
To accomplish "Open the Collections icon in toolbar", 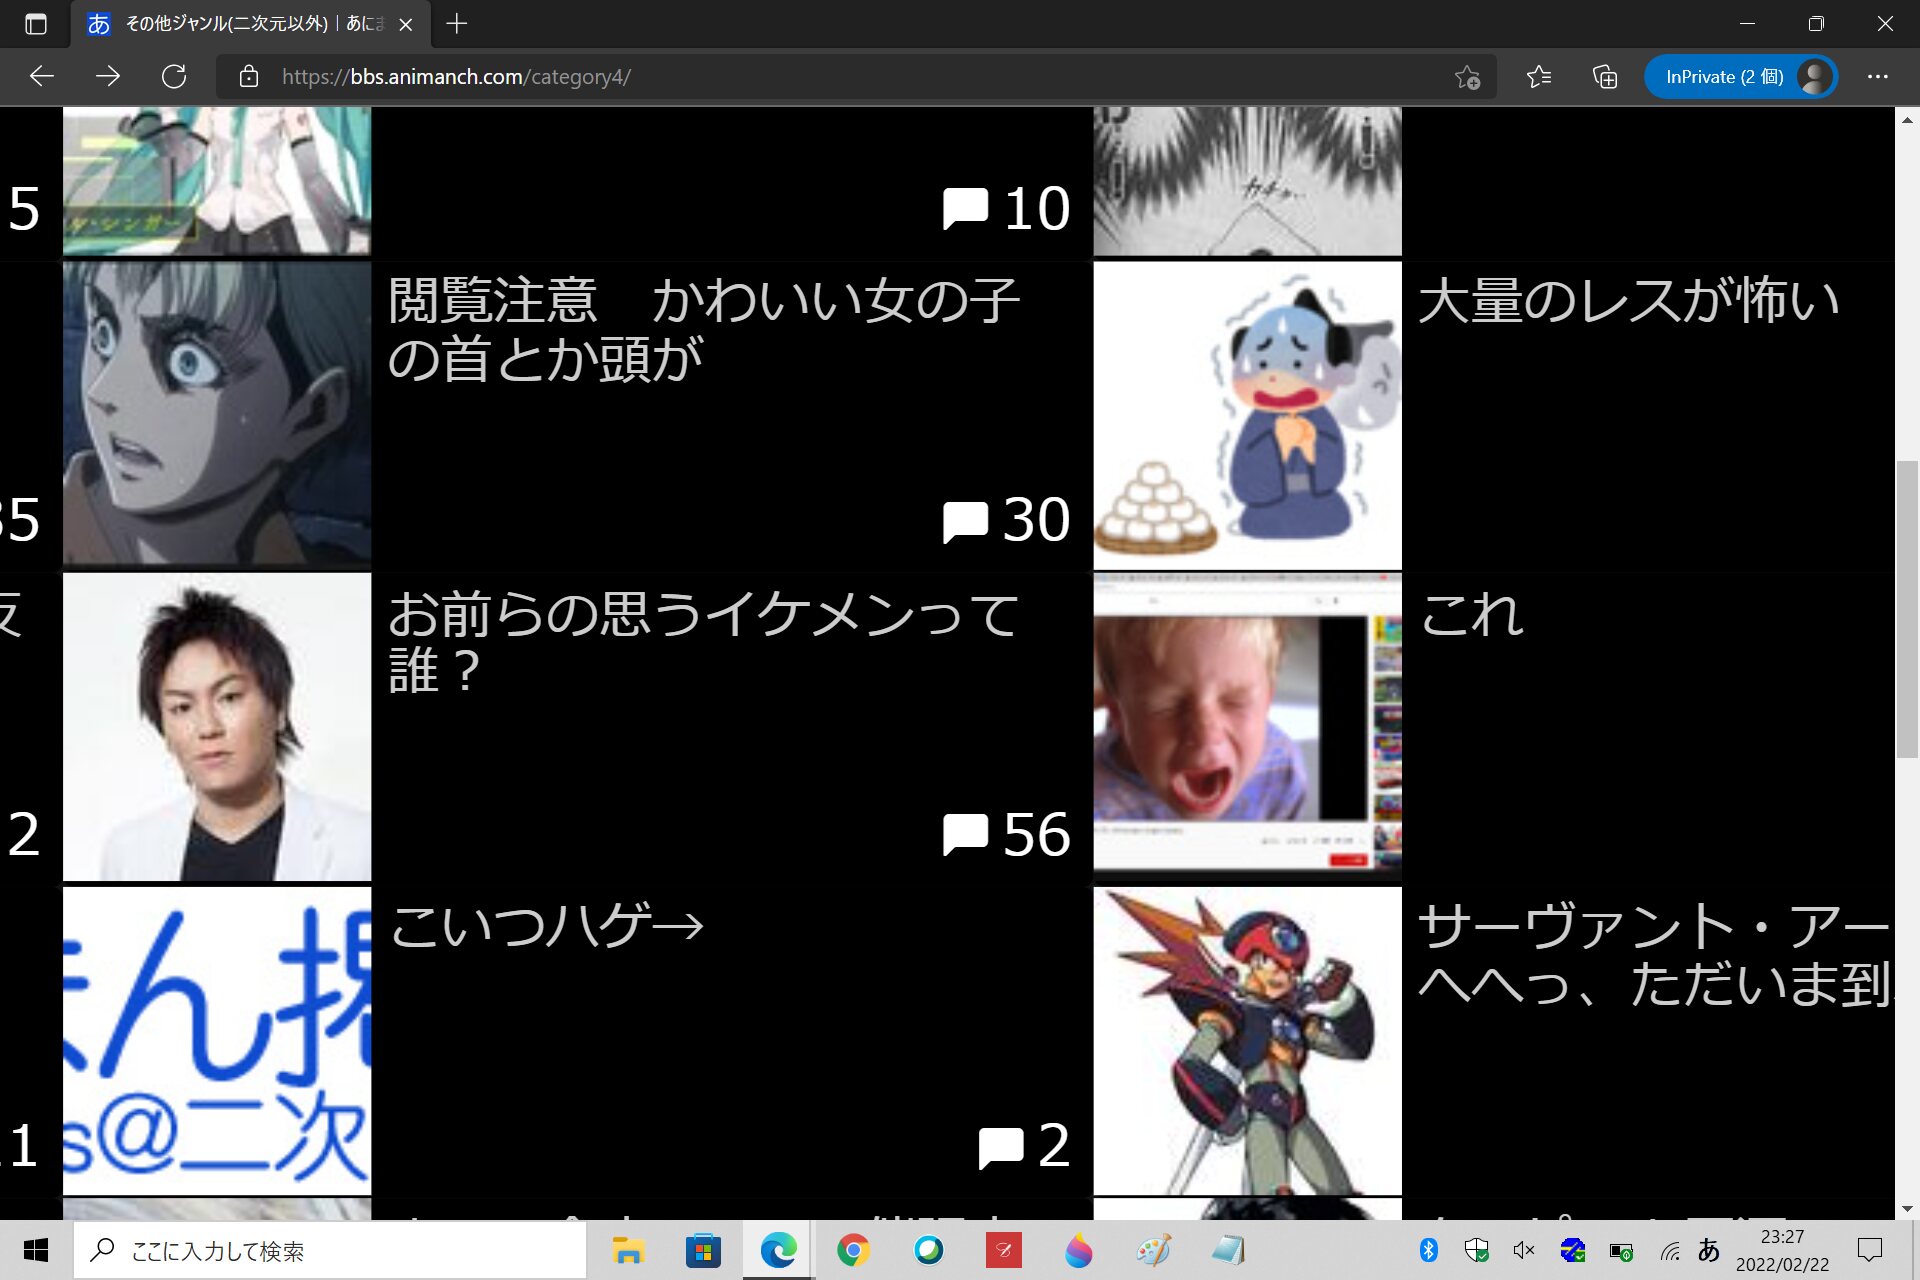I will click(1605, 77).
